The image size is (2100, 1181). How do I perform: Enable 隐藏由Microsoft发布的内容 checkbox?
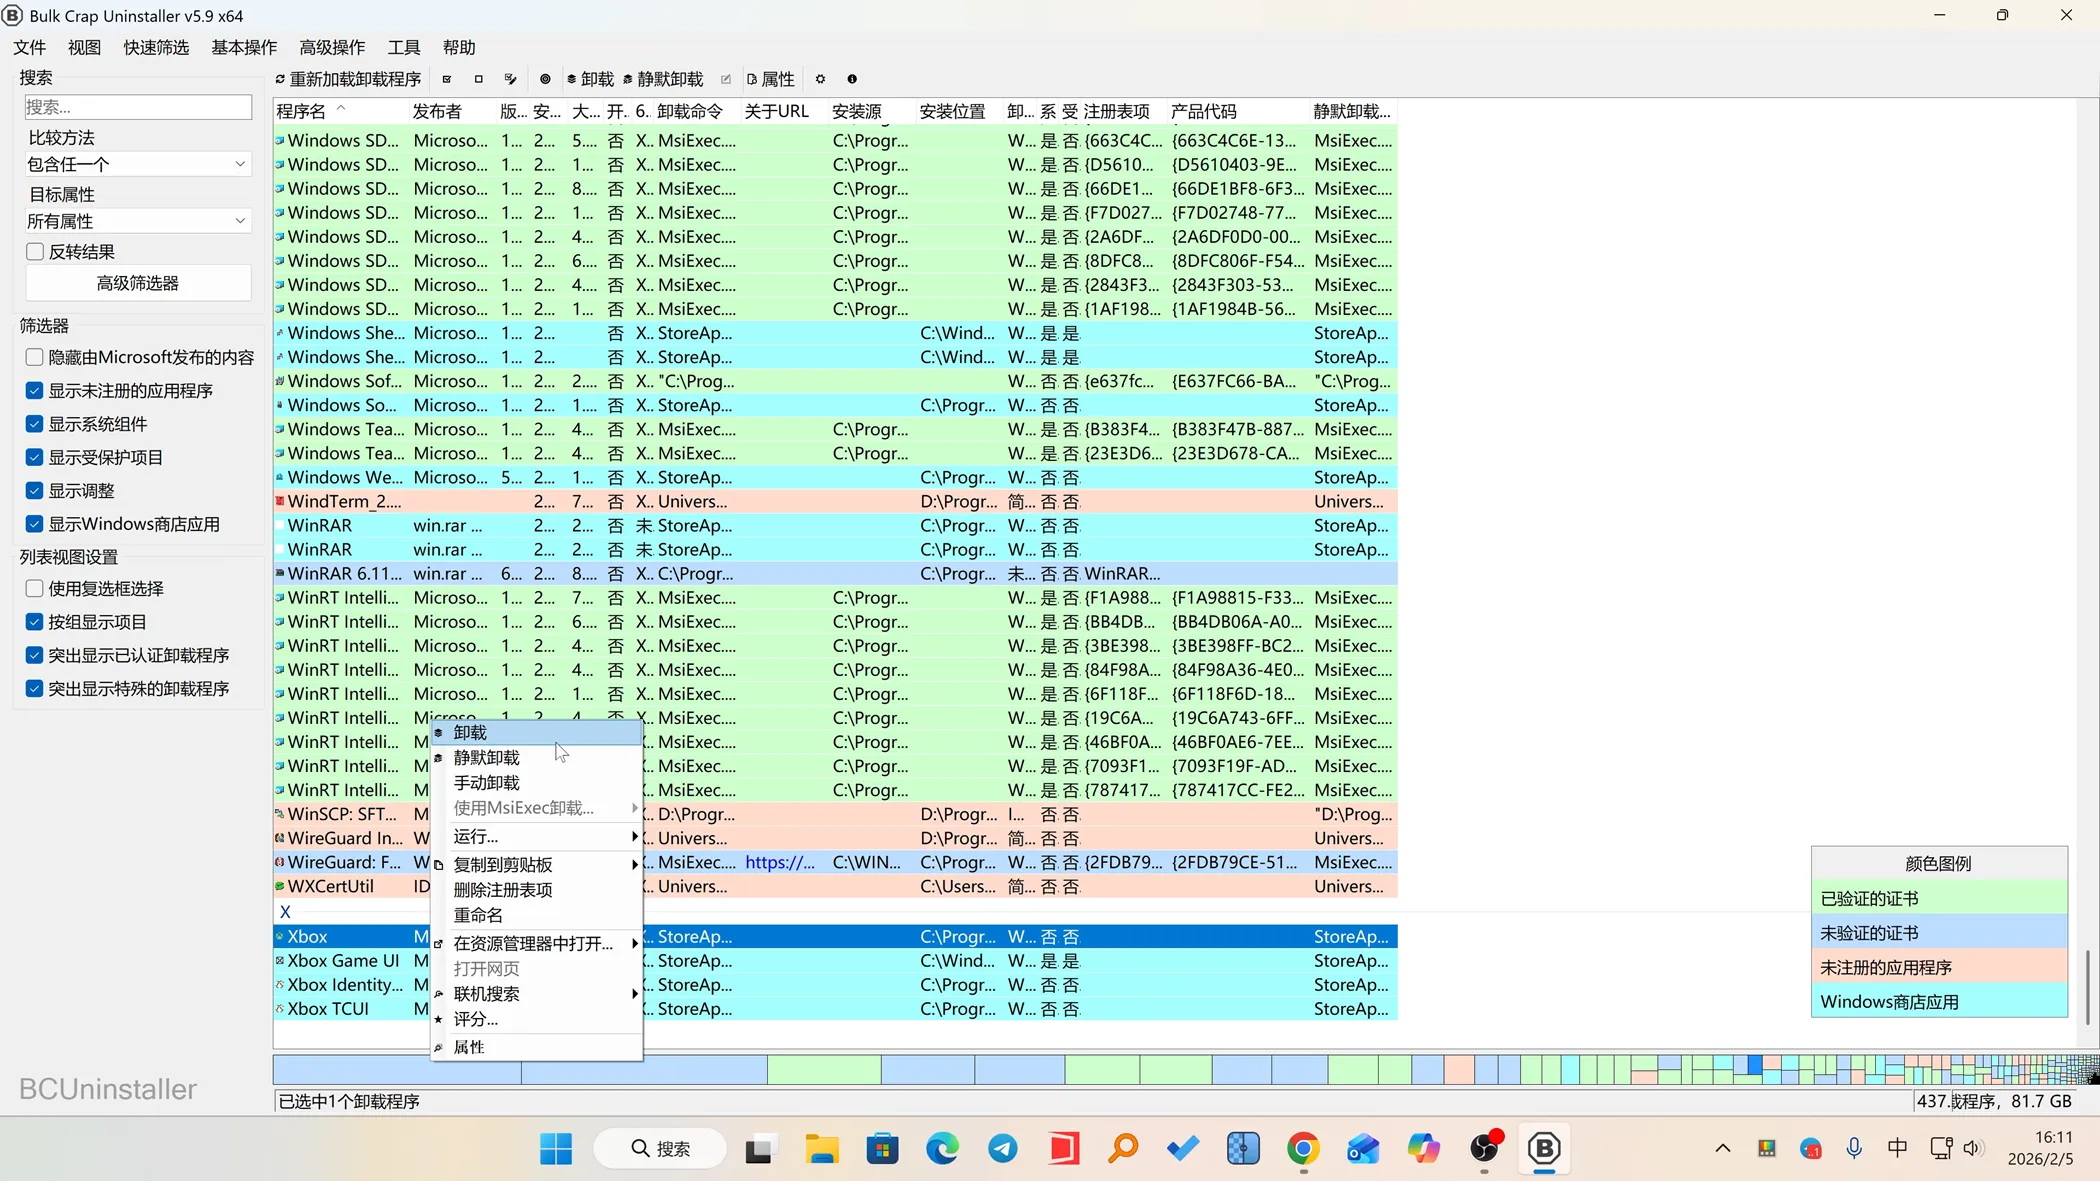35,357
